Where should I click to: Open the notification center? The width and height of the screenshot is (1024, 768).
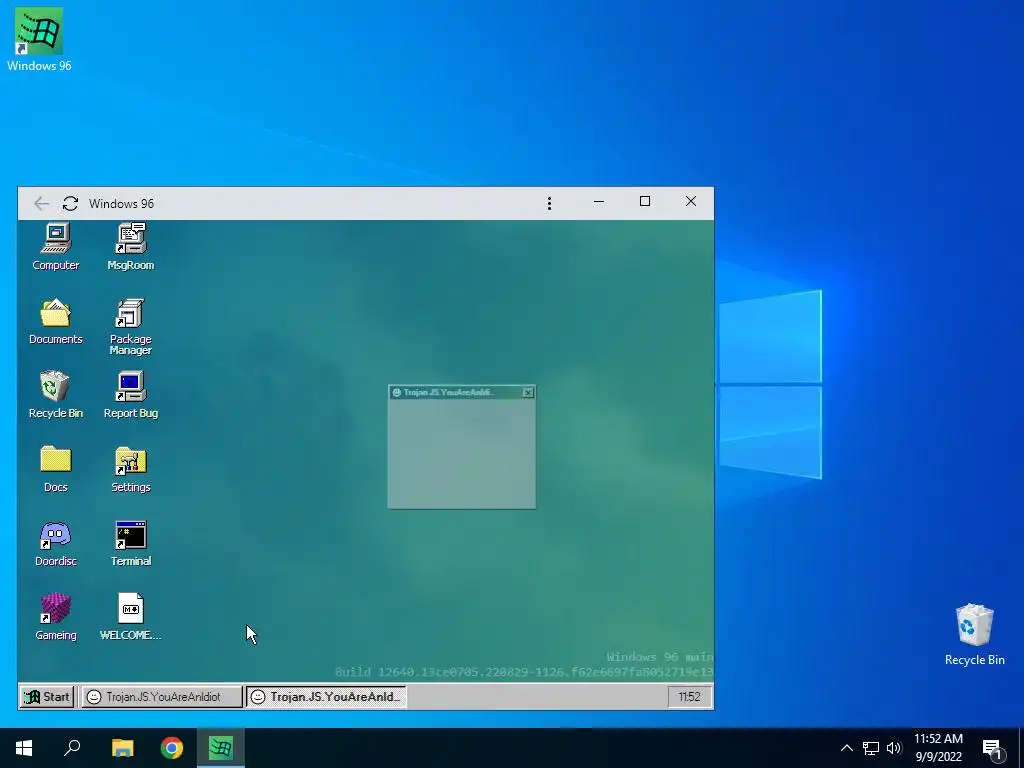(993, 748)
